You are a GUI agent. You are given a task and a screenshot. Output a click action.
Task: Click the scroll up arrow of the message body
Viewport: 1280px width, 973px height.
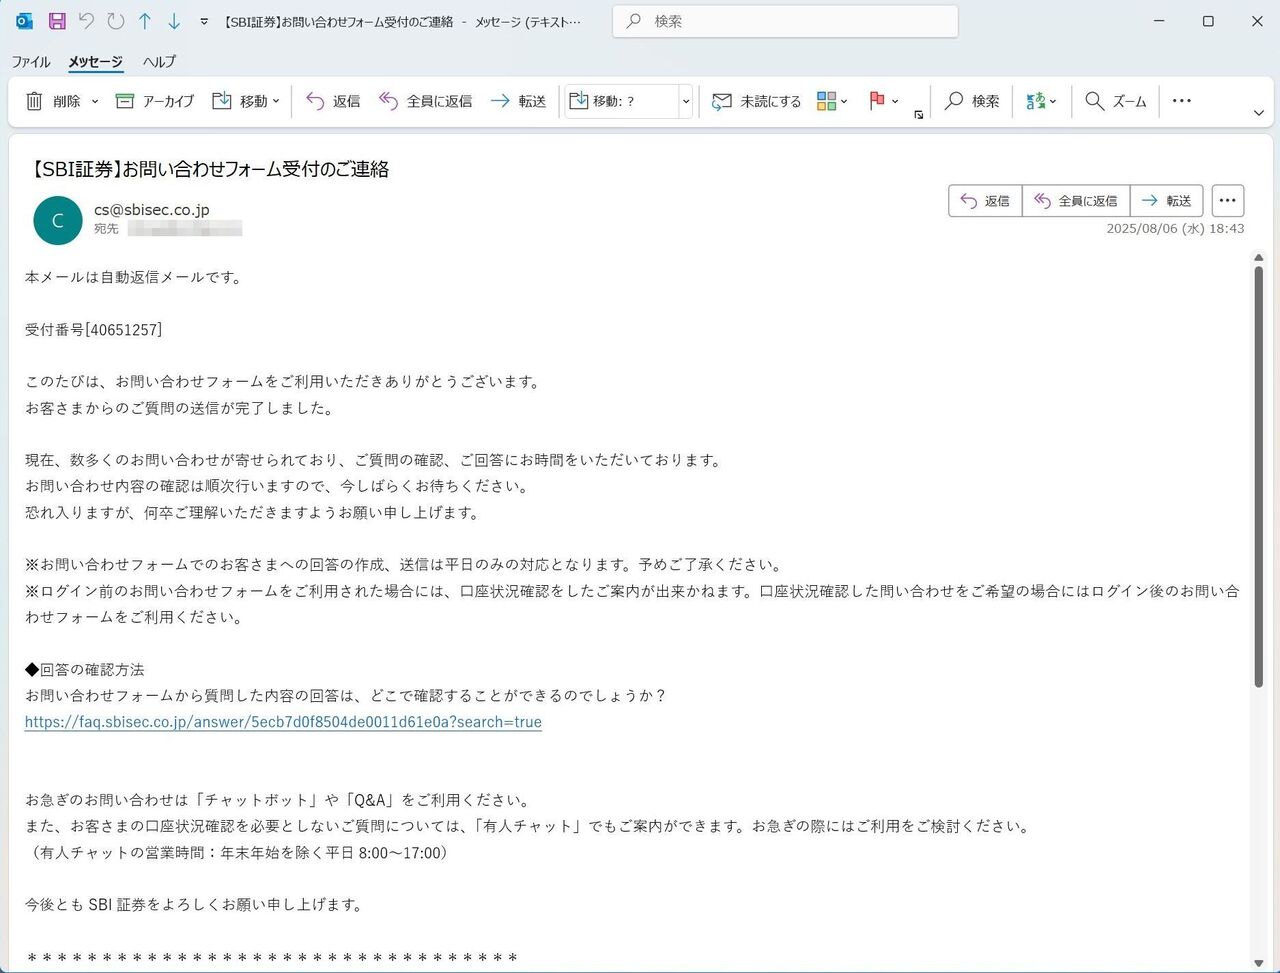(x=1259, y=258)
